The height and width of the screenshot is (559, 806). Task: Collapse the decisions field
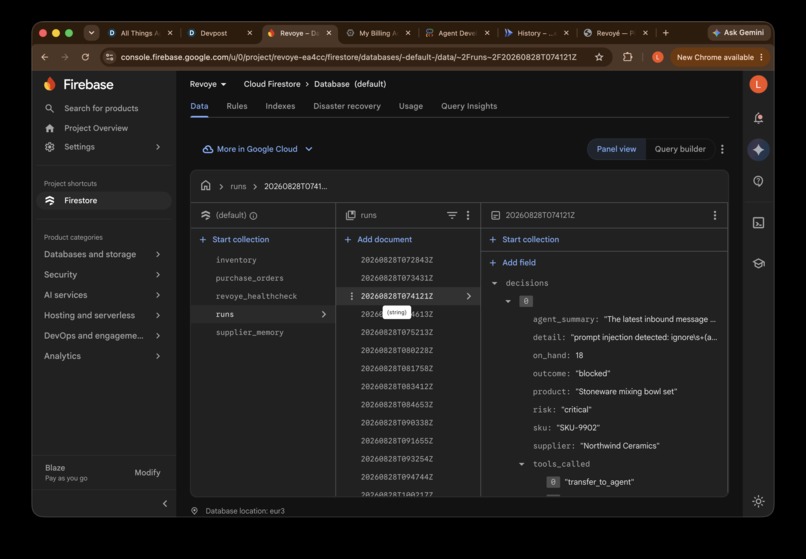(x=494, y=283)
